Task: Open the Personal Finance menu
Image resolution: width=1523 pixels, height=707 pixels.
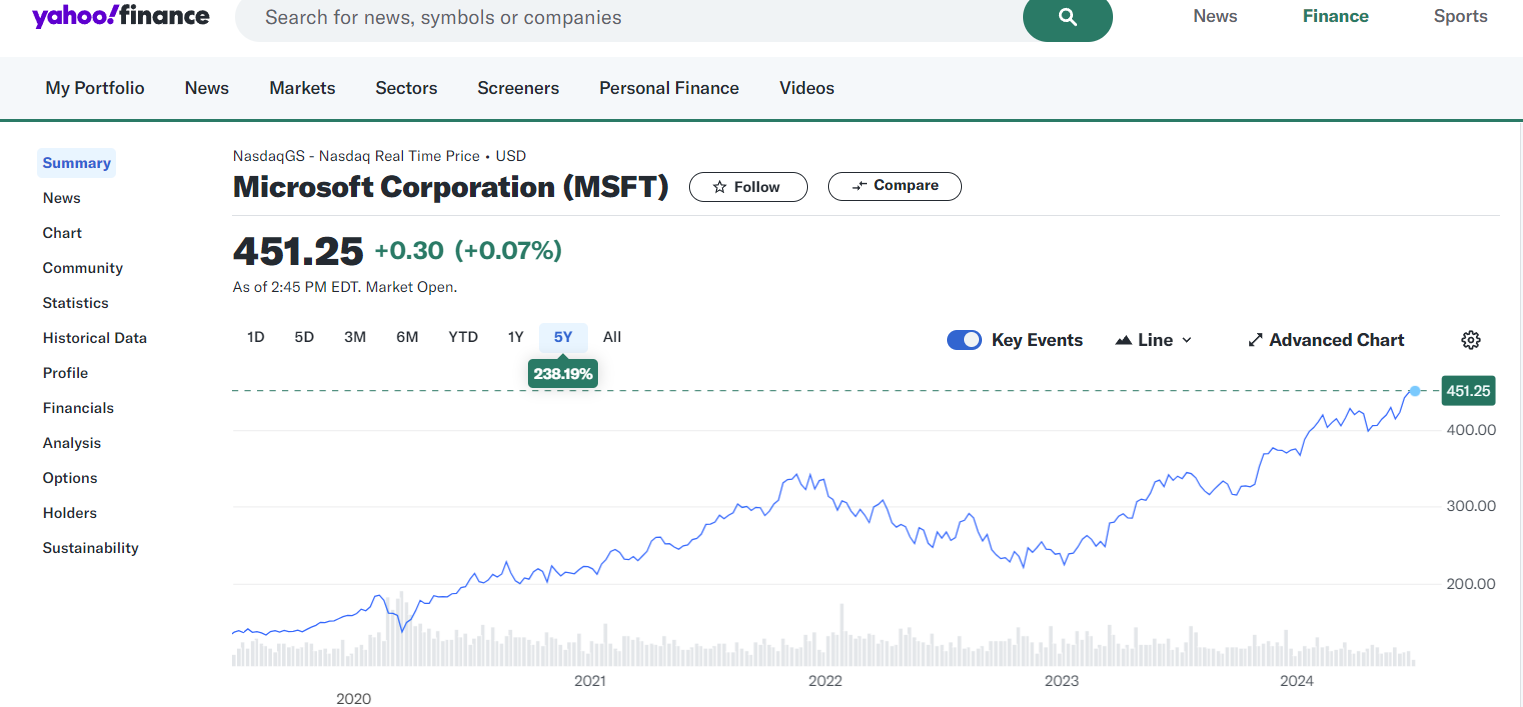Action: coord(669,88)
